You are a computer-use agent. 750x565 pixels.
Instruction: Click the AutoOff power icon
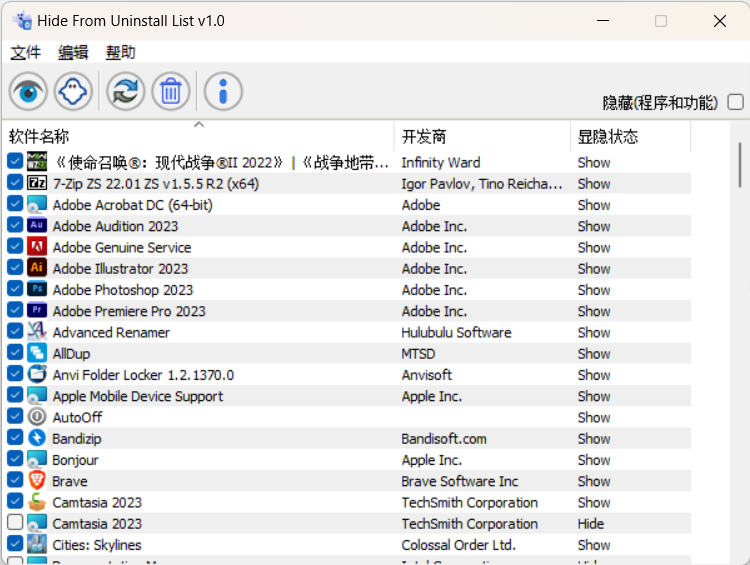coord(37,417)
